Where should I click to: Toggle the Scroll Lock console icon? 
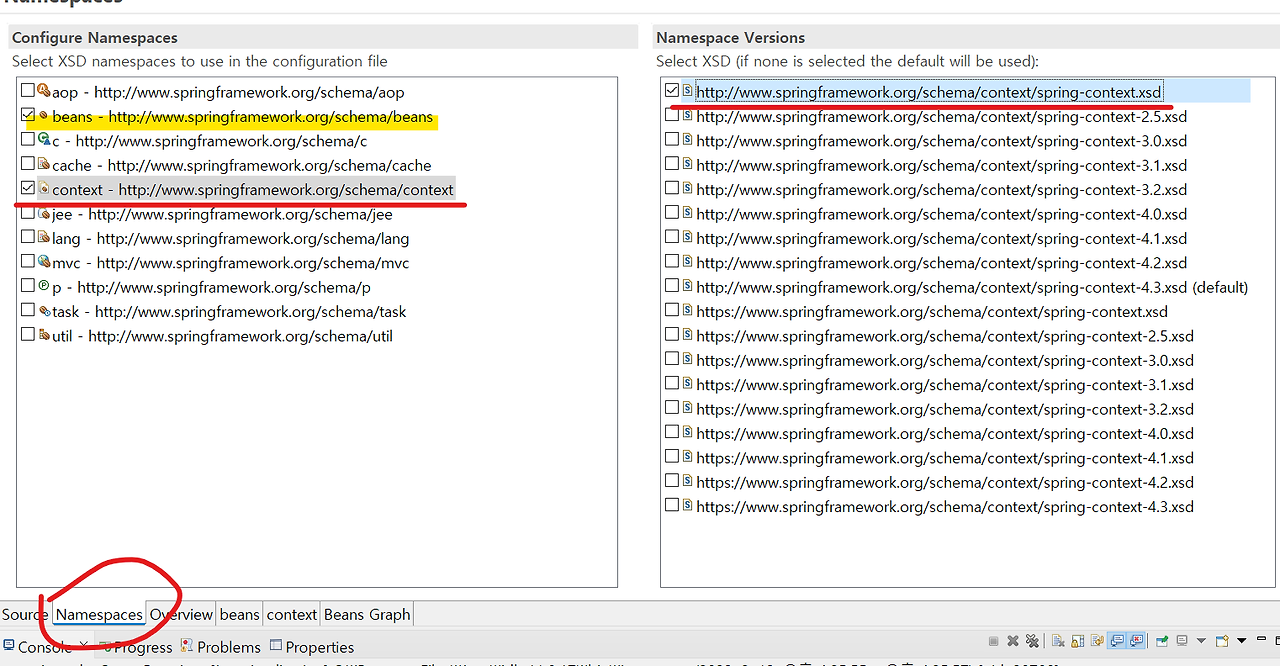1078,641
